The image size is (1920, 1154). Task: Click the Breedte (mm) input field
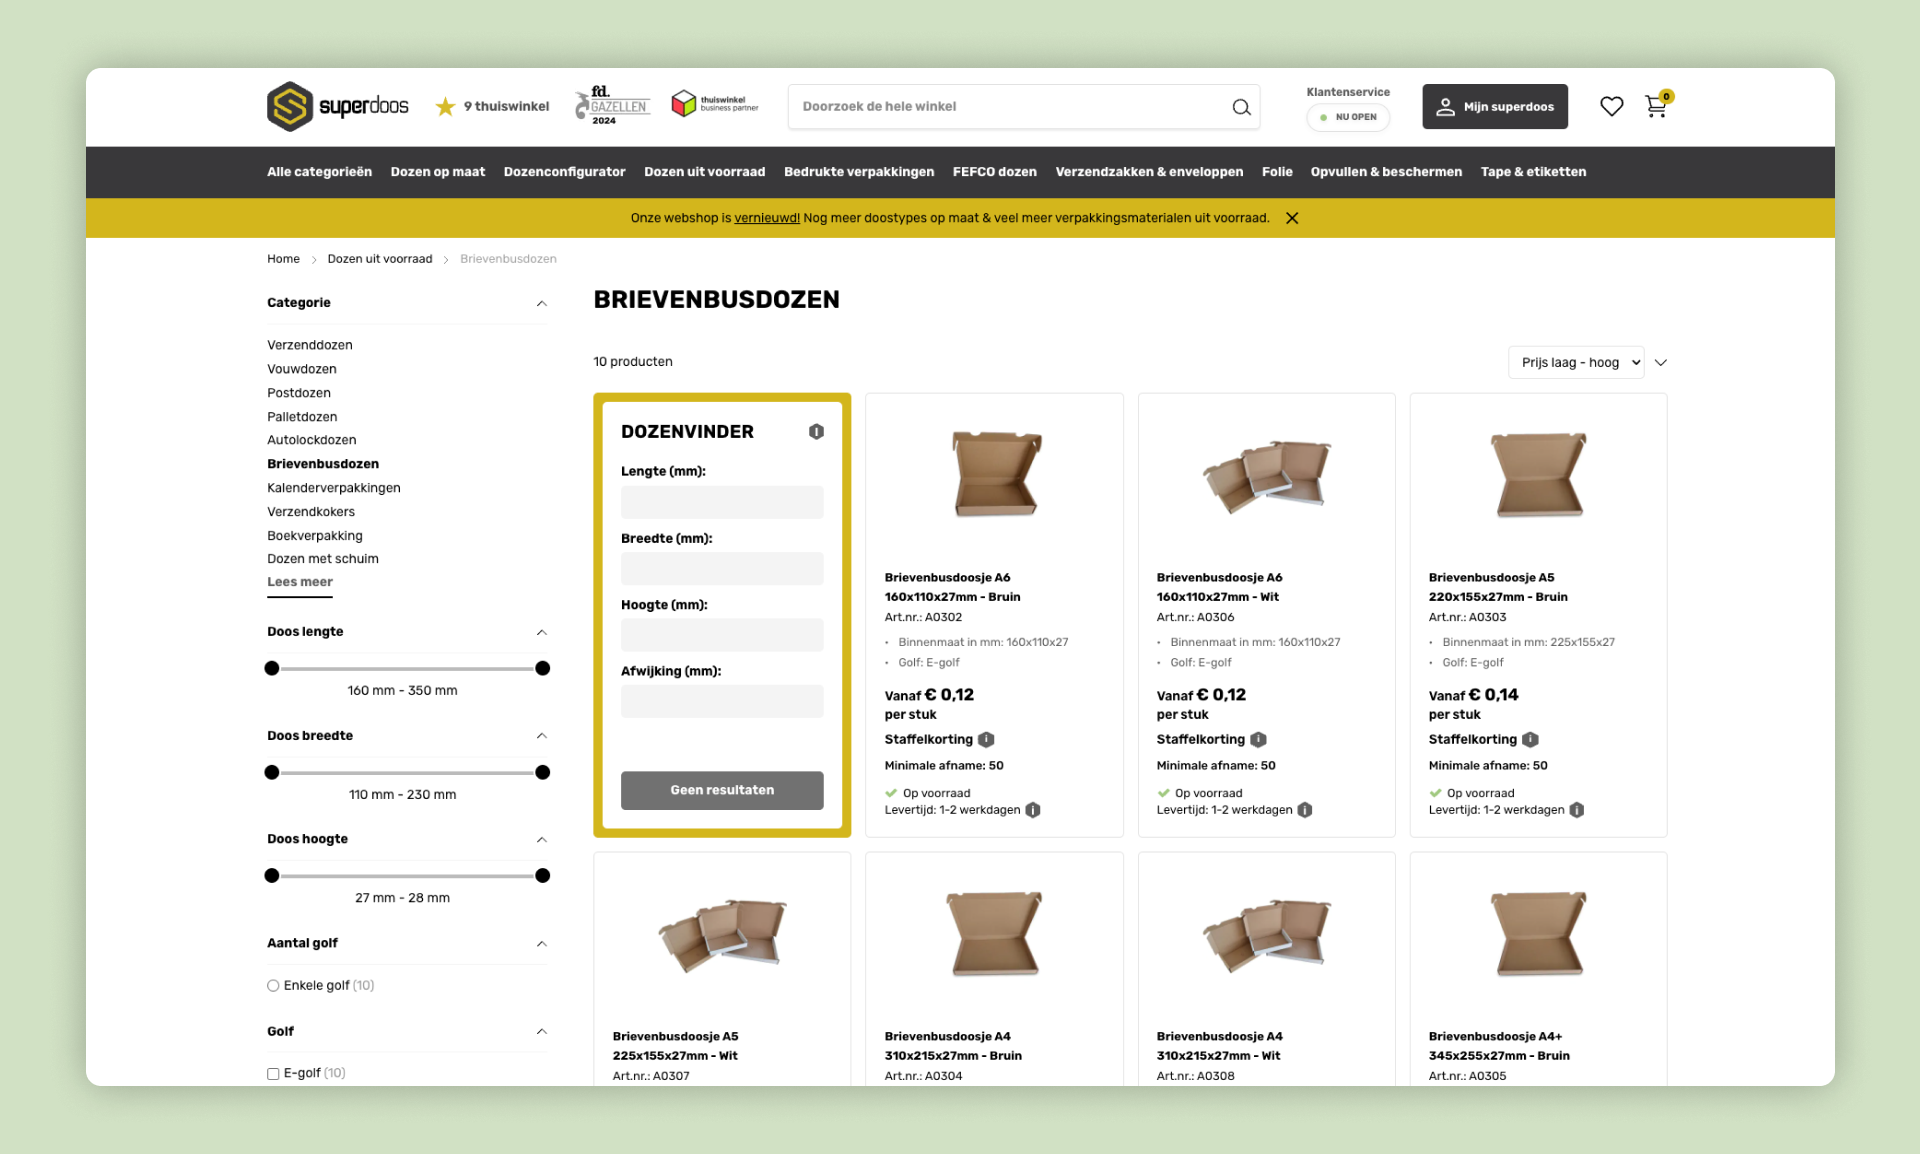coord(722,569)
